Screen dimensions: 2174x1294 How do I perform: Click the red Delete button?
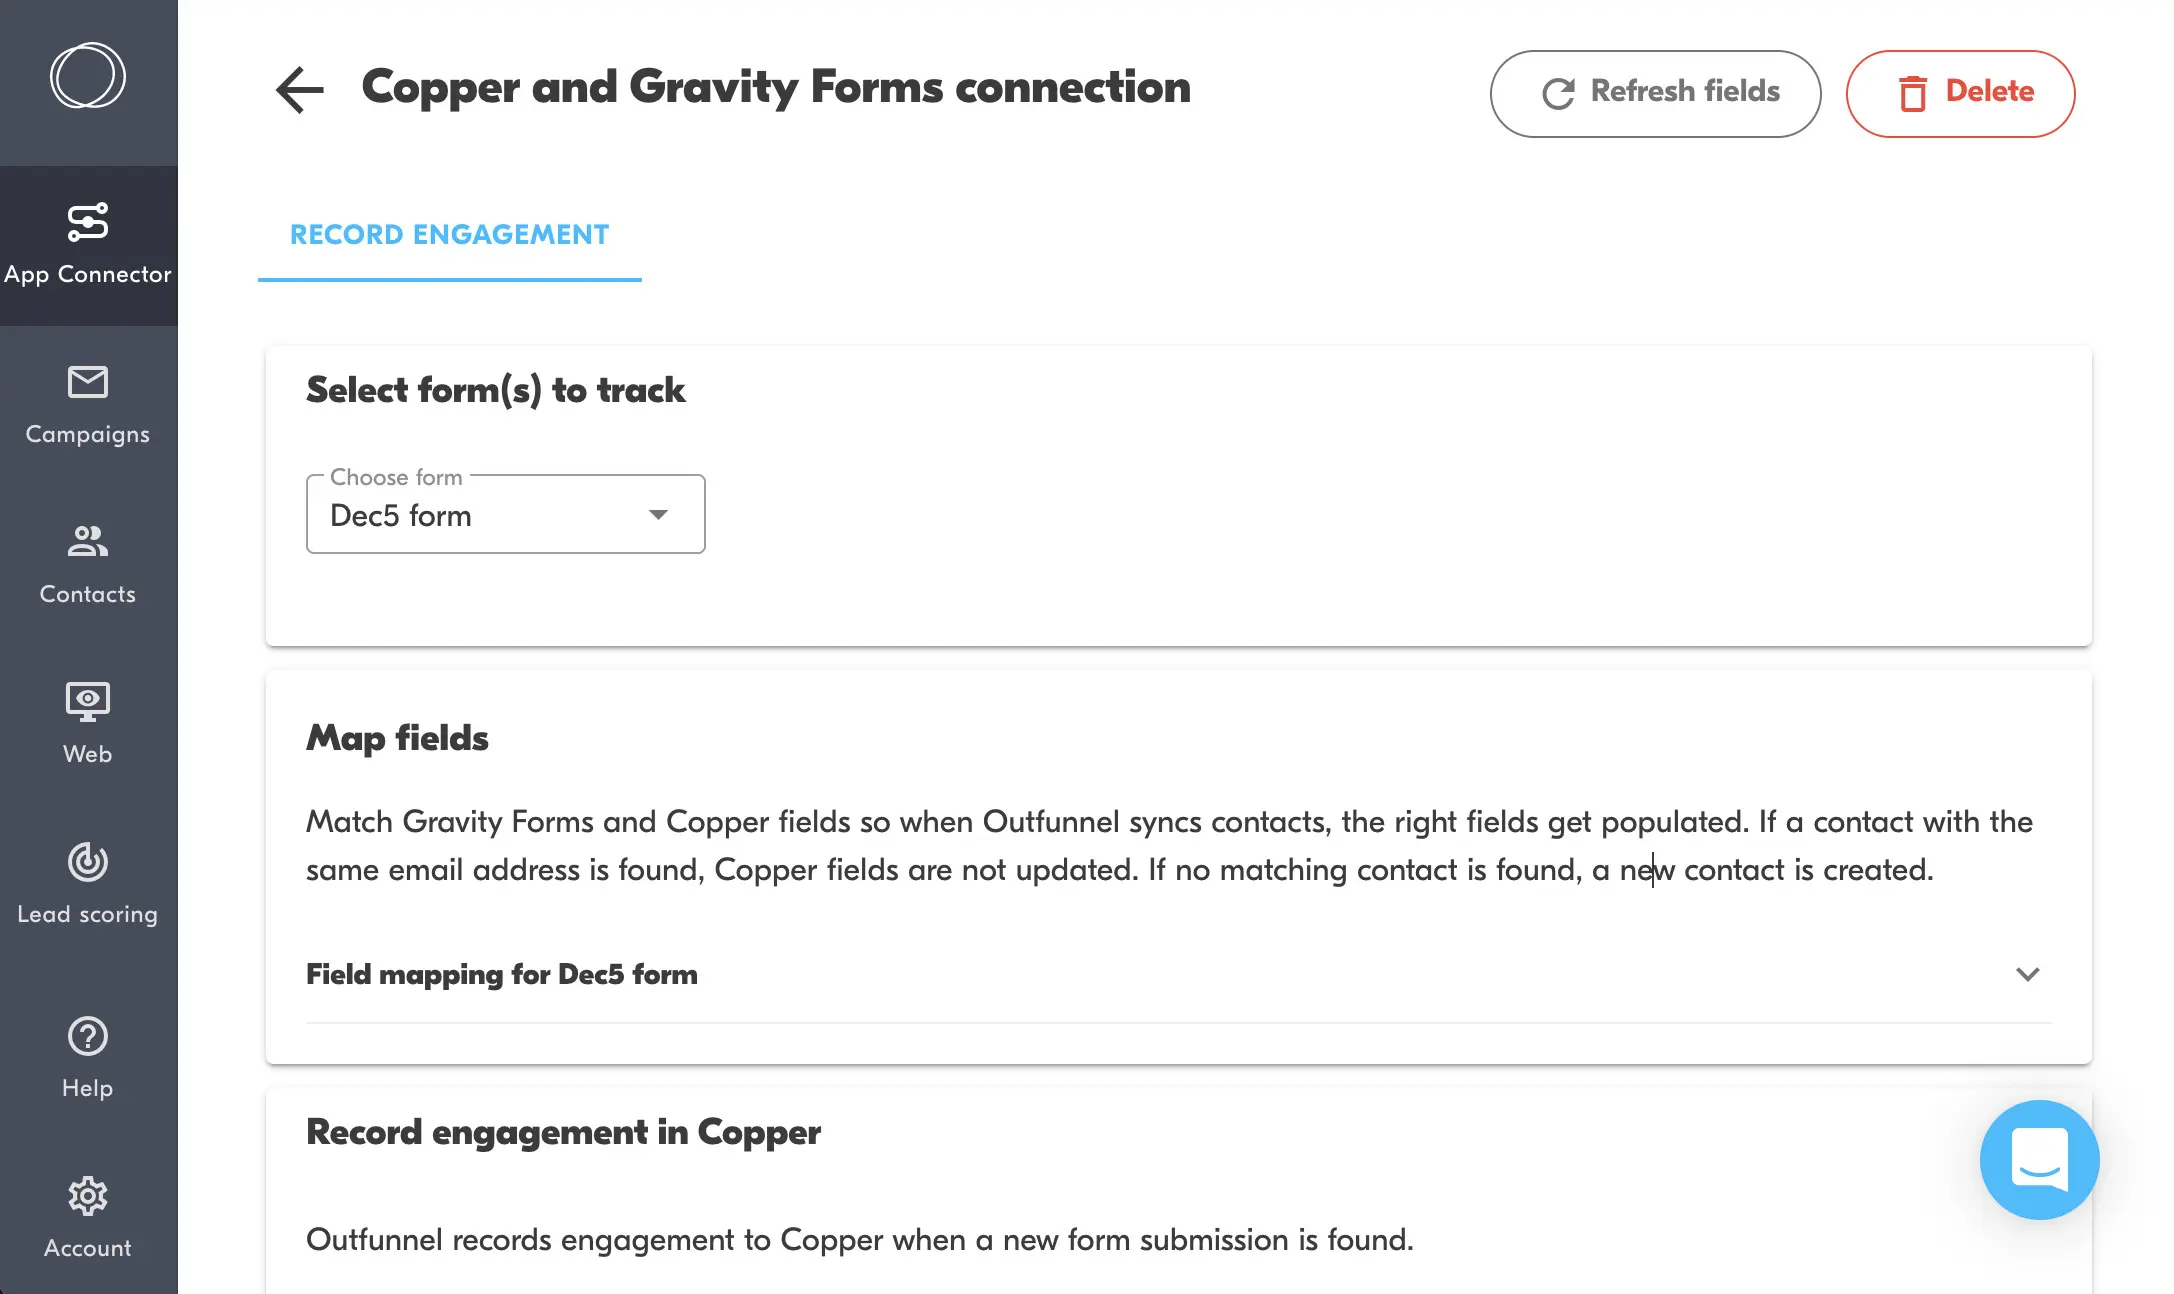(1960, 93)
